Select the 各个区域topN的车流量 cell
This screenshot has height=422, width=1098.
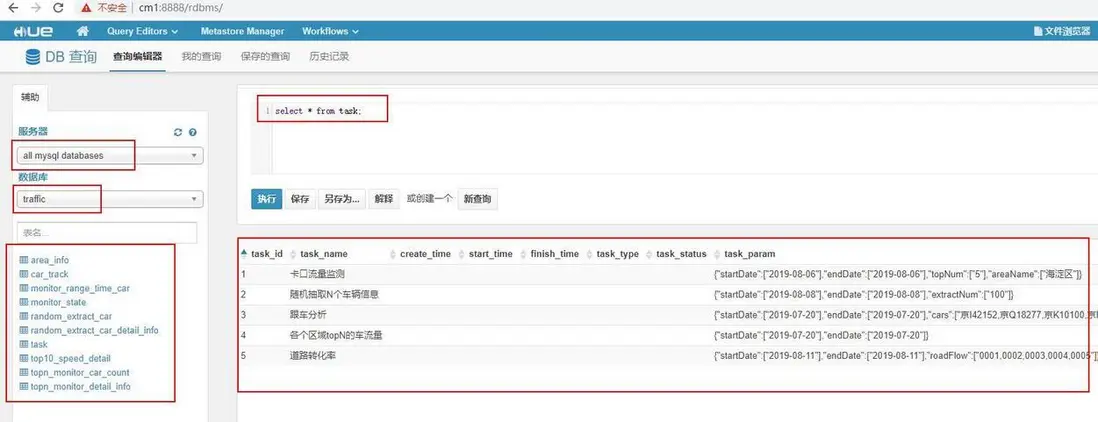[x=335, y=335]
